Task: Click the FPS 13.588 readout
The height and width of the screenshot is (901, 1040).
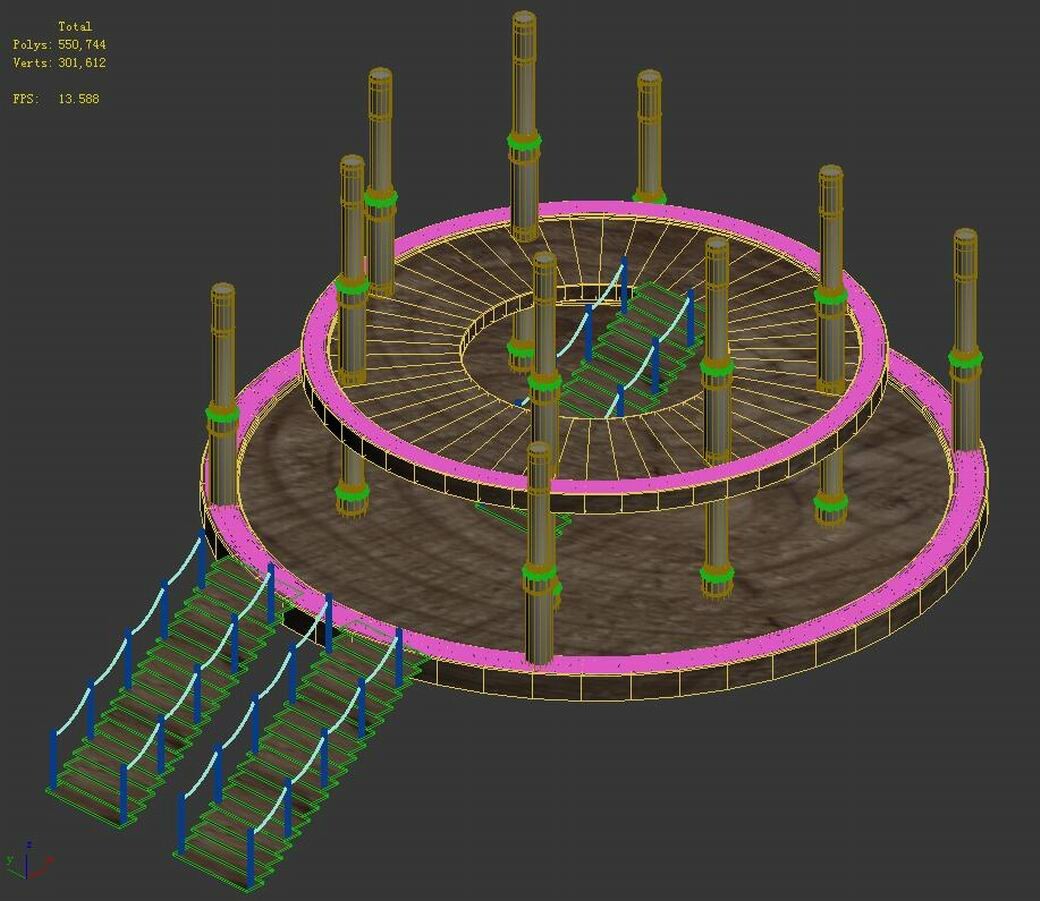Action: (56, 98)
